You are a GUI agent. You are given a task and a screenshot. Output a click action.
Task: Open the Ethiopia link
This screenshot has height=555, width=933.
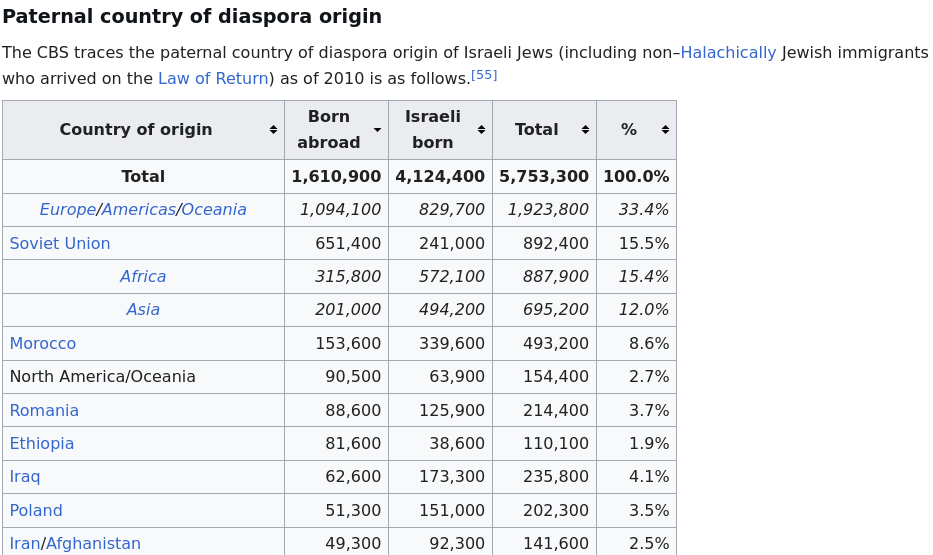click(42, 444)
